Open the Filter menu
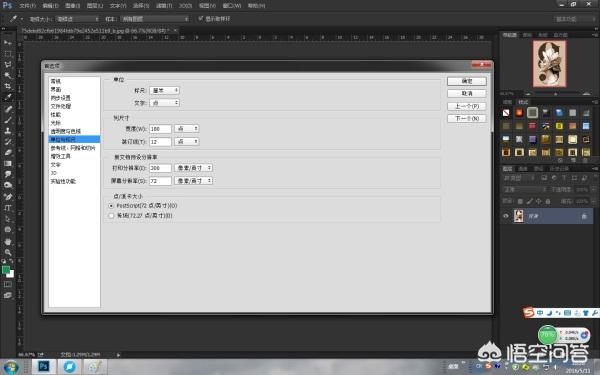This screenshot has height=375, width=600. click(x=164, y=6)
